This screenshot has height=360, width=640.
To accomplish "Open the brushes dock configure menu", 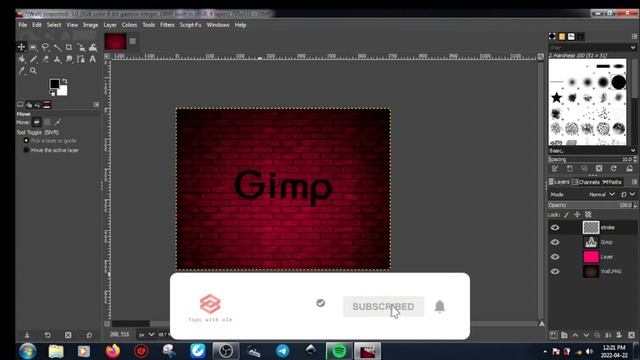I will pos(634,36).
